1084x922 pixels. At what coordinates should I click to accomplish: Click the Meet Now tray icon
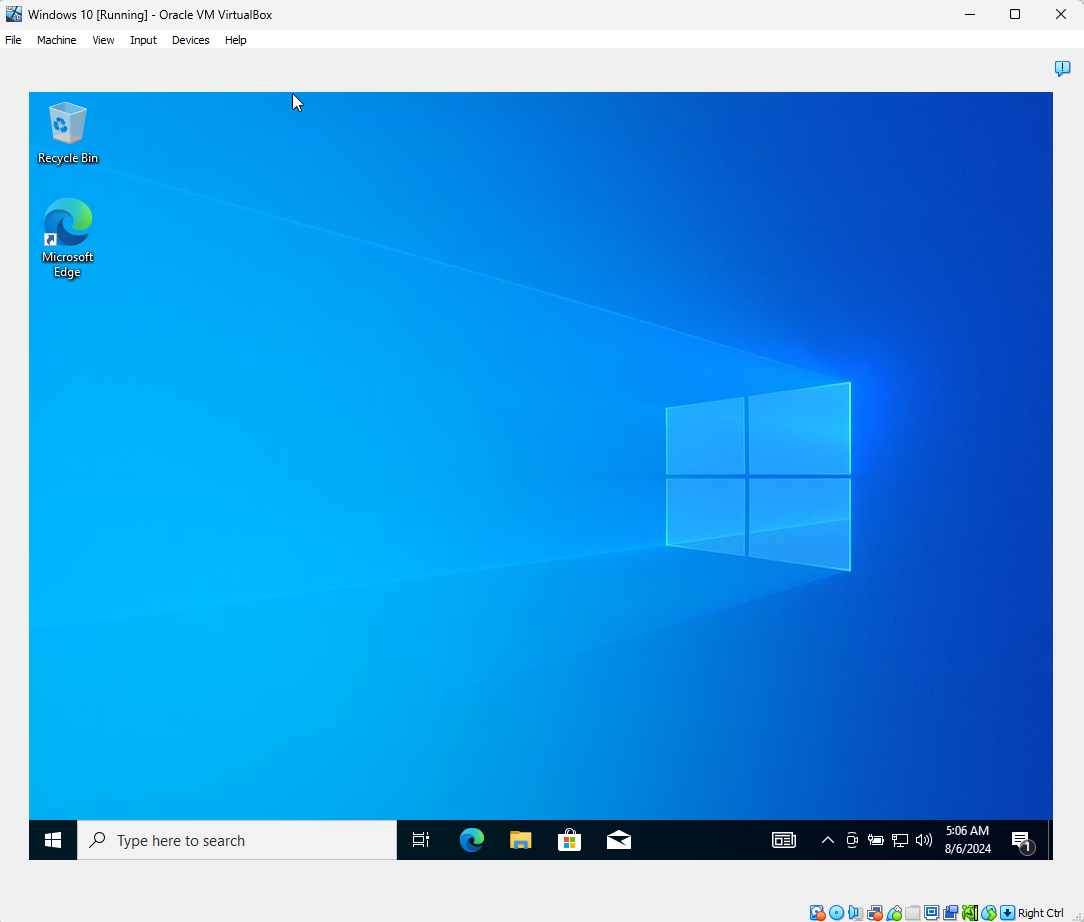(x=852, y=840)
